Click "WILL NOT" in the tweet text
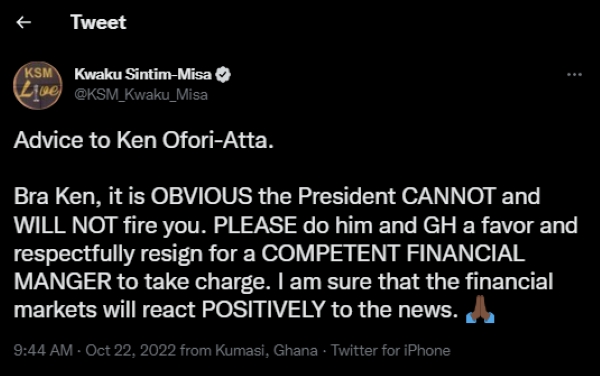Image resolution: width=600 pixels, height=376 pixels. [x=65, y=225]
